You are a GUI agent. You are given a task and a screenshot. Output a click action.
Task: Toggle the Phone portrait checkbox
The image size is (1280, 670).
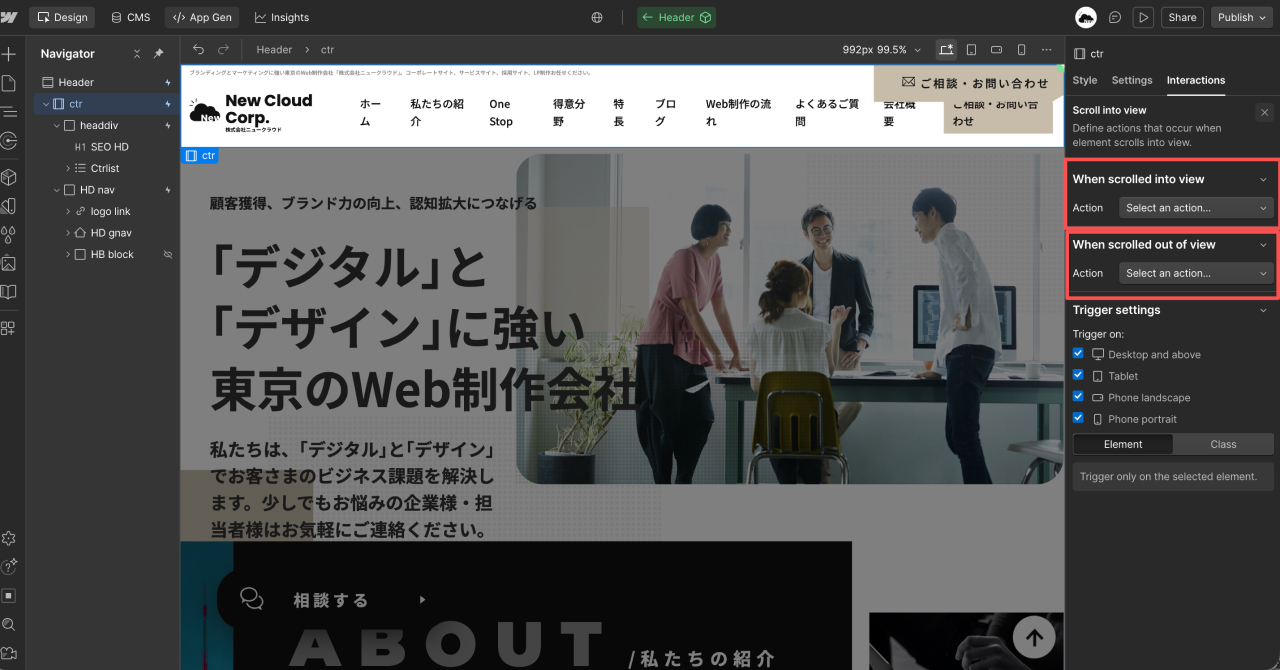[x=1078, y=419]
